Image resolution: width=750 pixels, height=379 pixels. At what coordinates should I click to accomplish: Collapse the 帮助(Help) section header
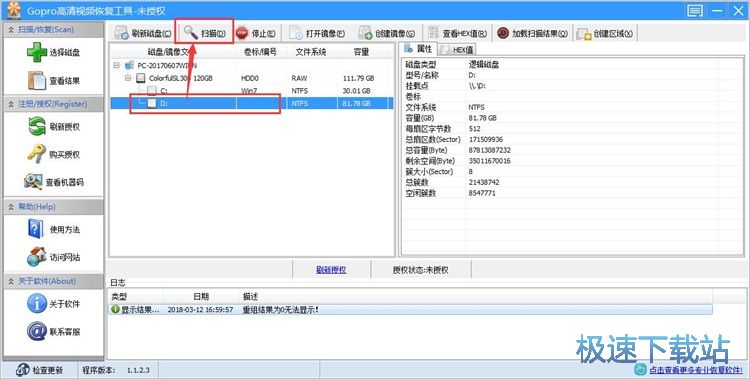[x=53, y=207]
